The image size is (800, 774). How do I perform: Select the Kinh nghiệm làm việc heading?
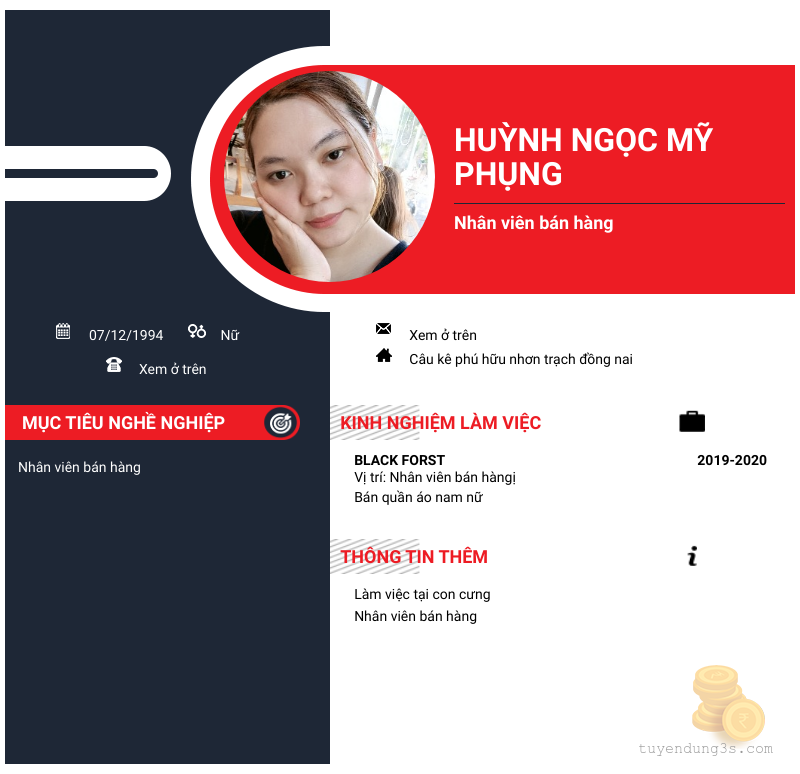[x=440, y=423]
